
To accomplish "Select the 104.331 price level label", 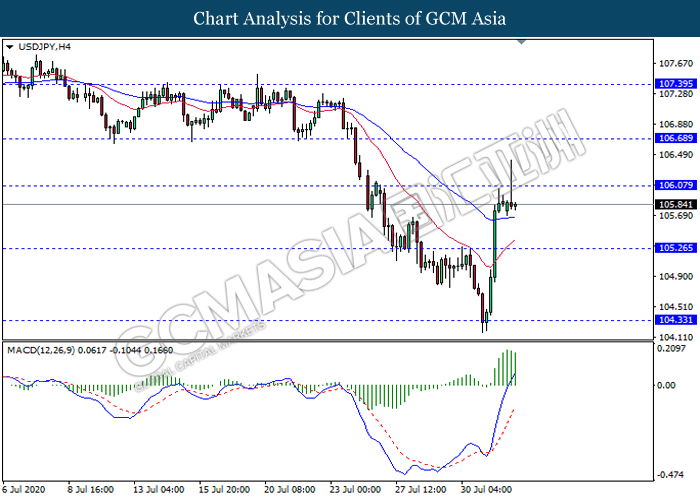I will (x=676, y=320).
